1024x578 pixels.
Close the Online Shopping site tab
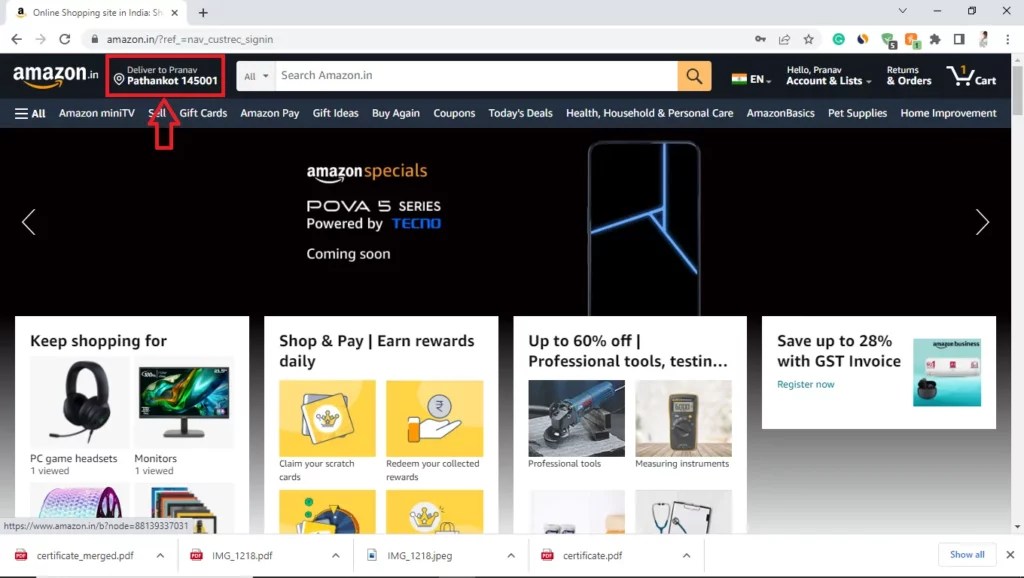tap(174, 12)
